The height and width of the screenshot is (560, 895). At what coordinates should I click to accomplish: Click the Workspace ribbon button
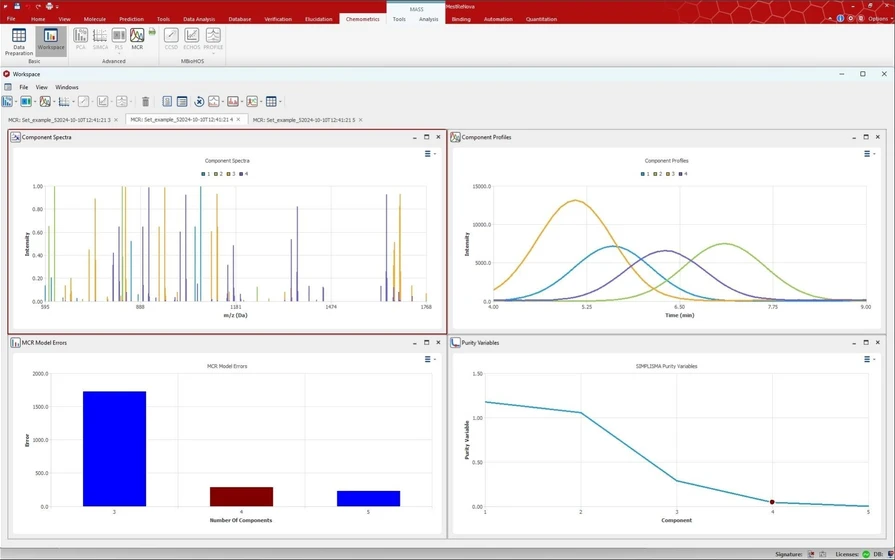click(51, 40)
